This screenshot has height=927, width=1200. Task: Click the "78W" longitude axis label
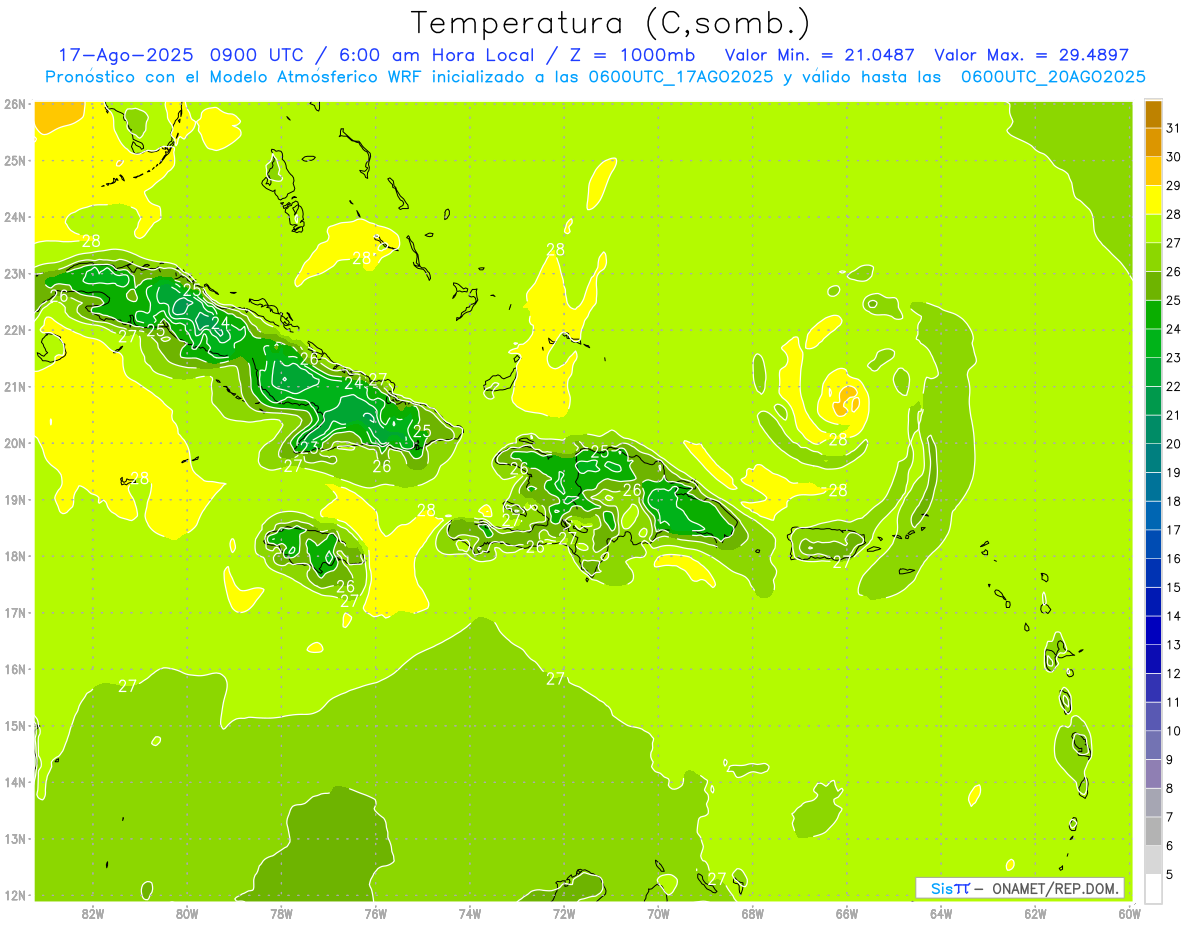(x=281, y=912)
